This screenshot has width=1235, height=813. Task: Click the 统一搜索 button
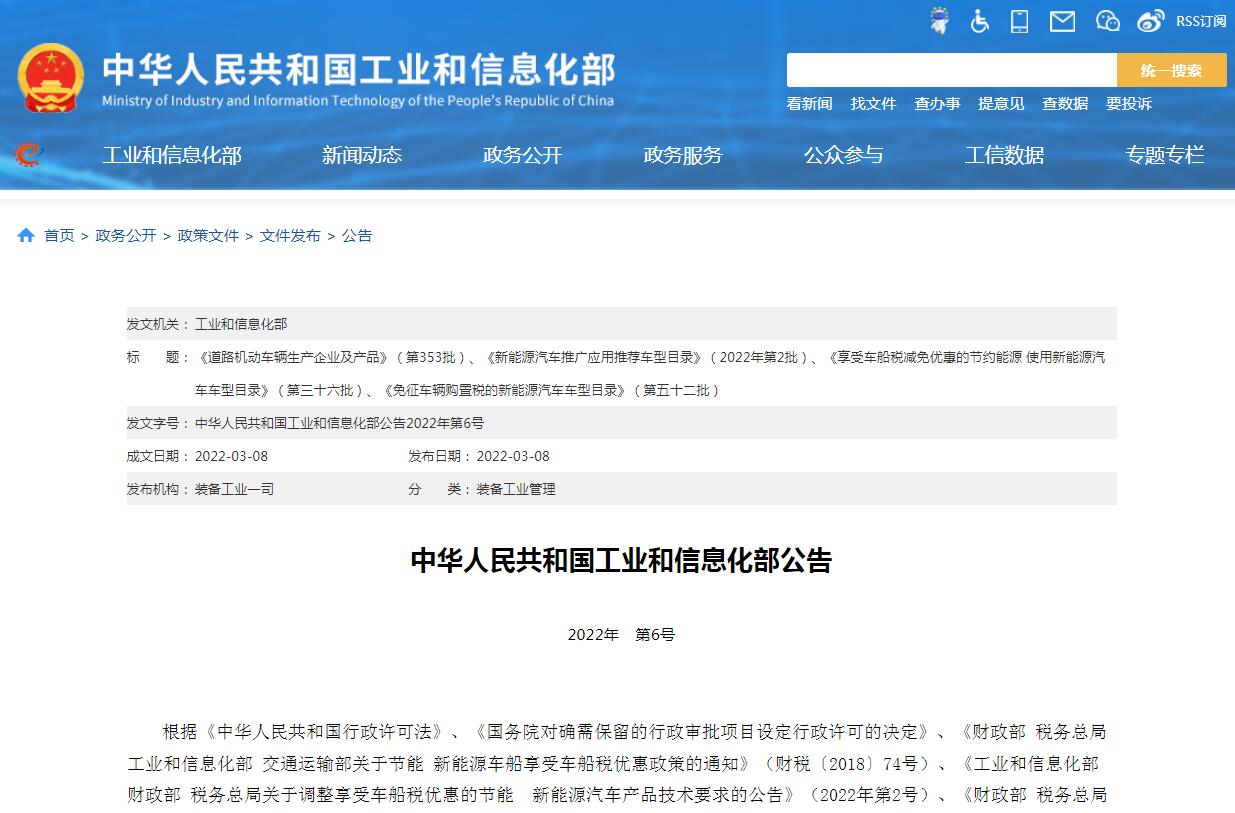(x=1172, y=70)
